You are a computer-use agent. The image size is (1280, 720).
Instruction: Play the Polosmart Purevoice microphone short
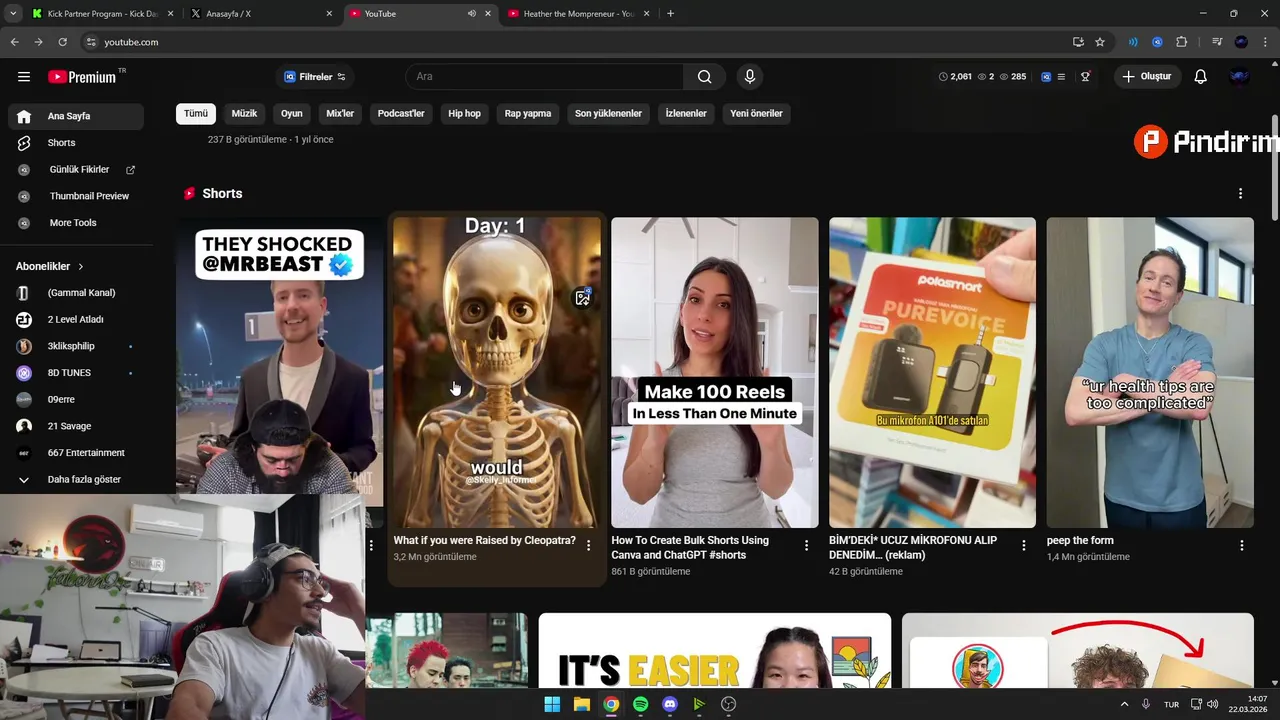coord(932,372)
